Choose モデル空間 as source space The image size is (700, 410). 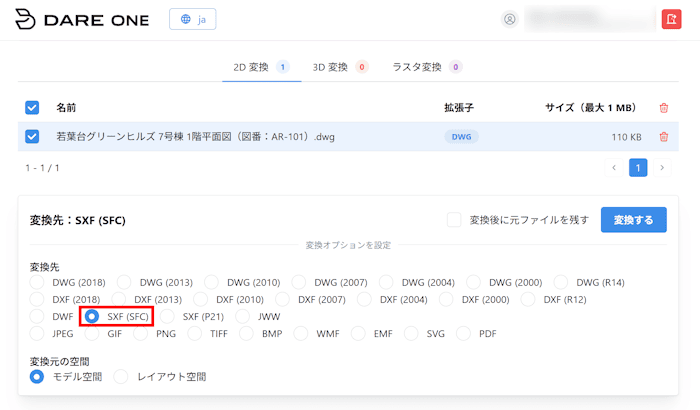tap(37, 377)
